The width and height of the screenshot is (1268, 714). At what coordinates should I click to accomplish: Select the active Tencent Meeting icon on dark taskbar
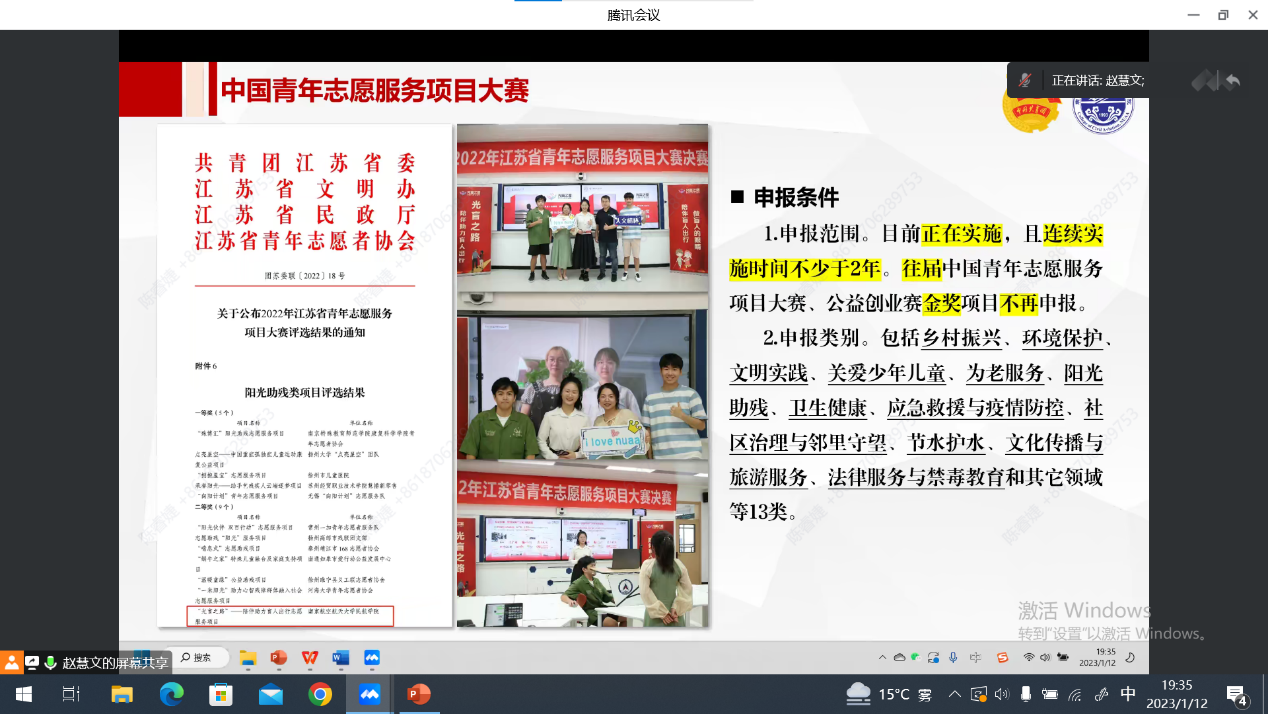tap(370, 694)
